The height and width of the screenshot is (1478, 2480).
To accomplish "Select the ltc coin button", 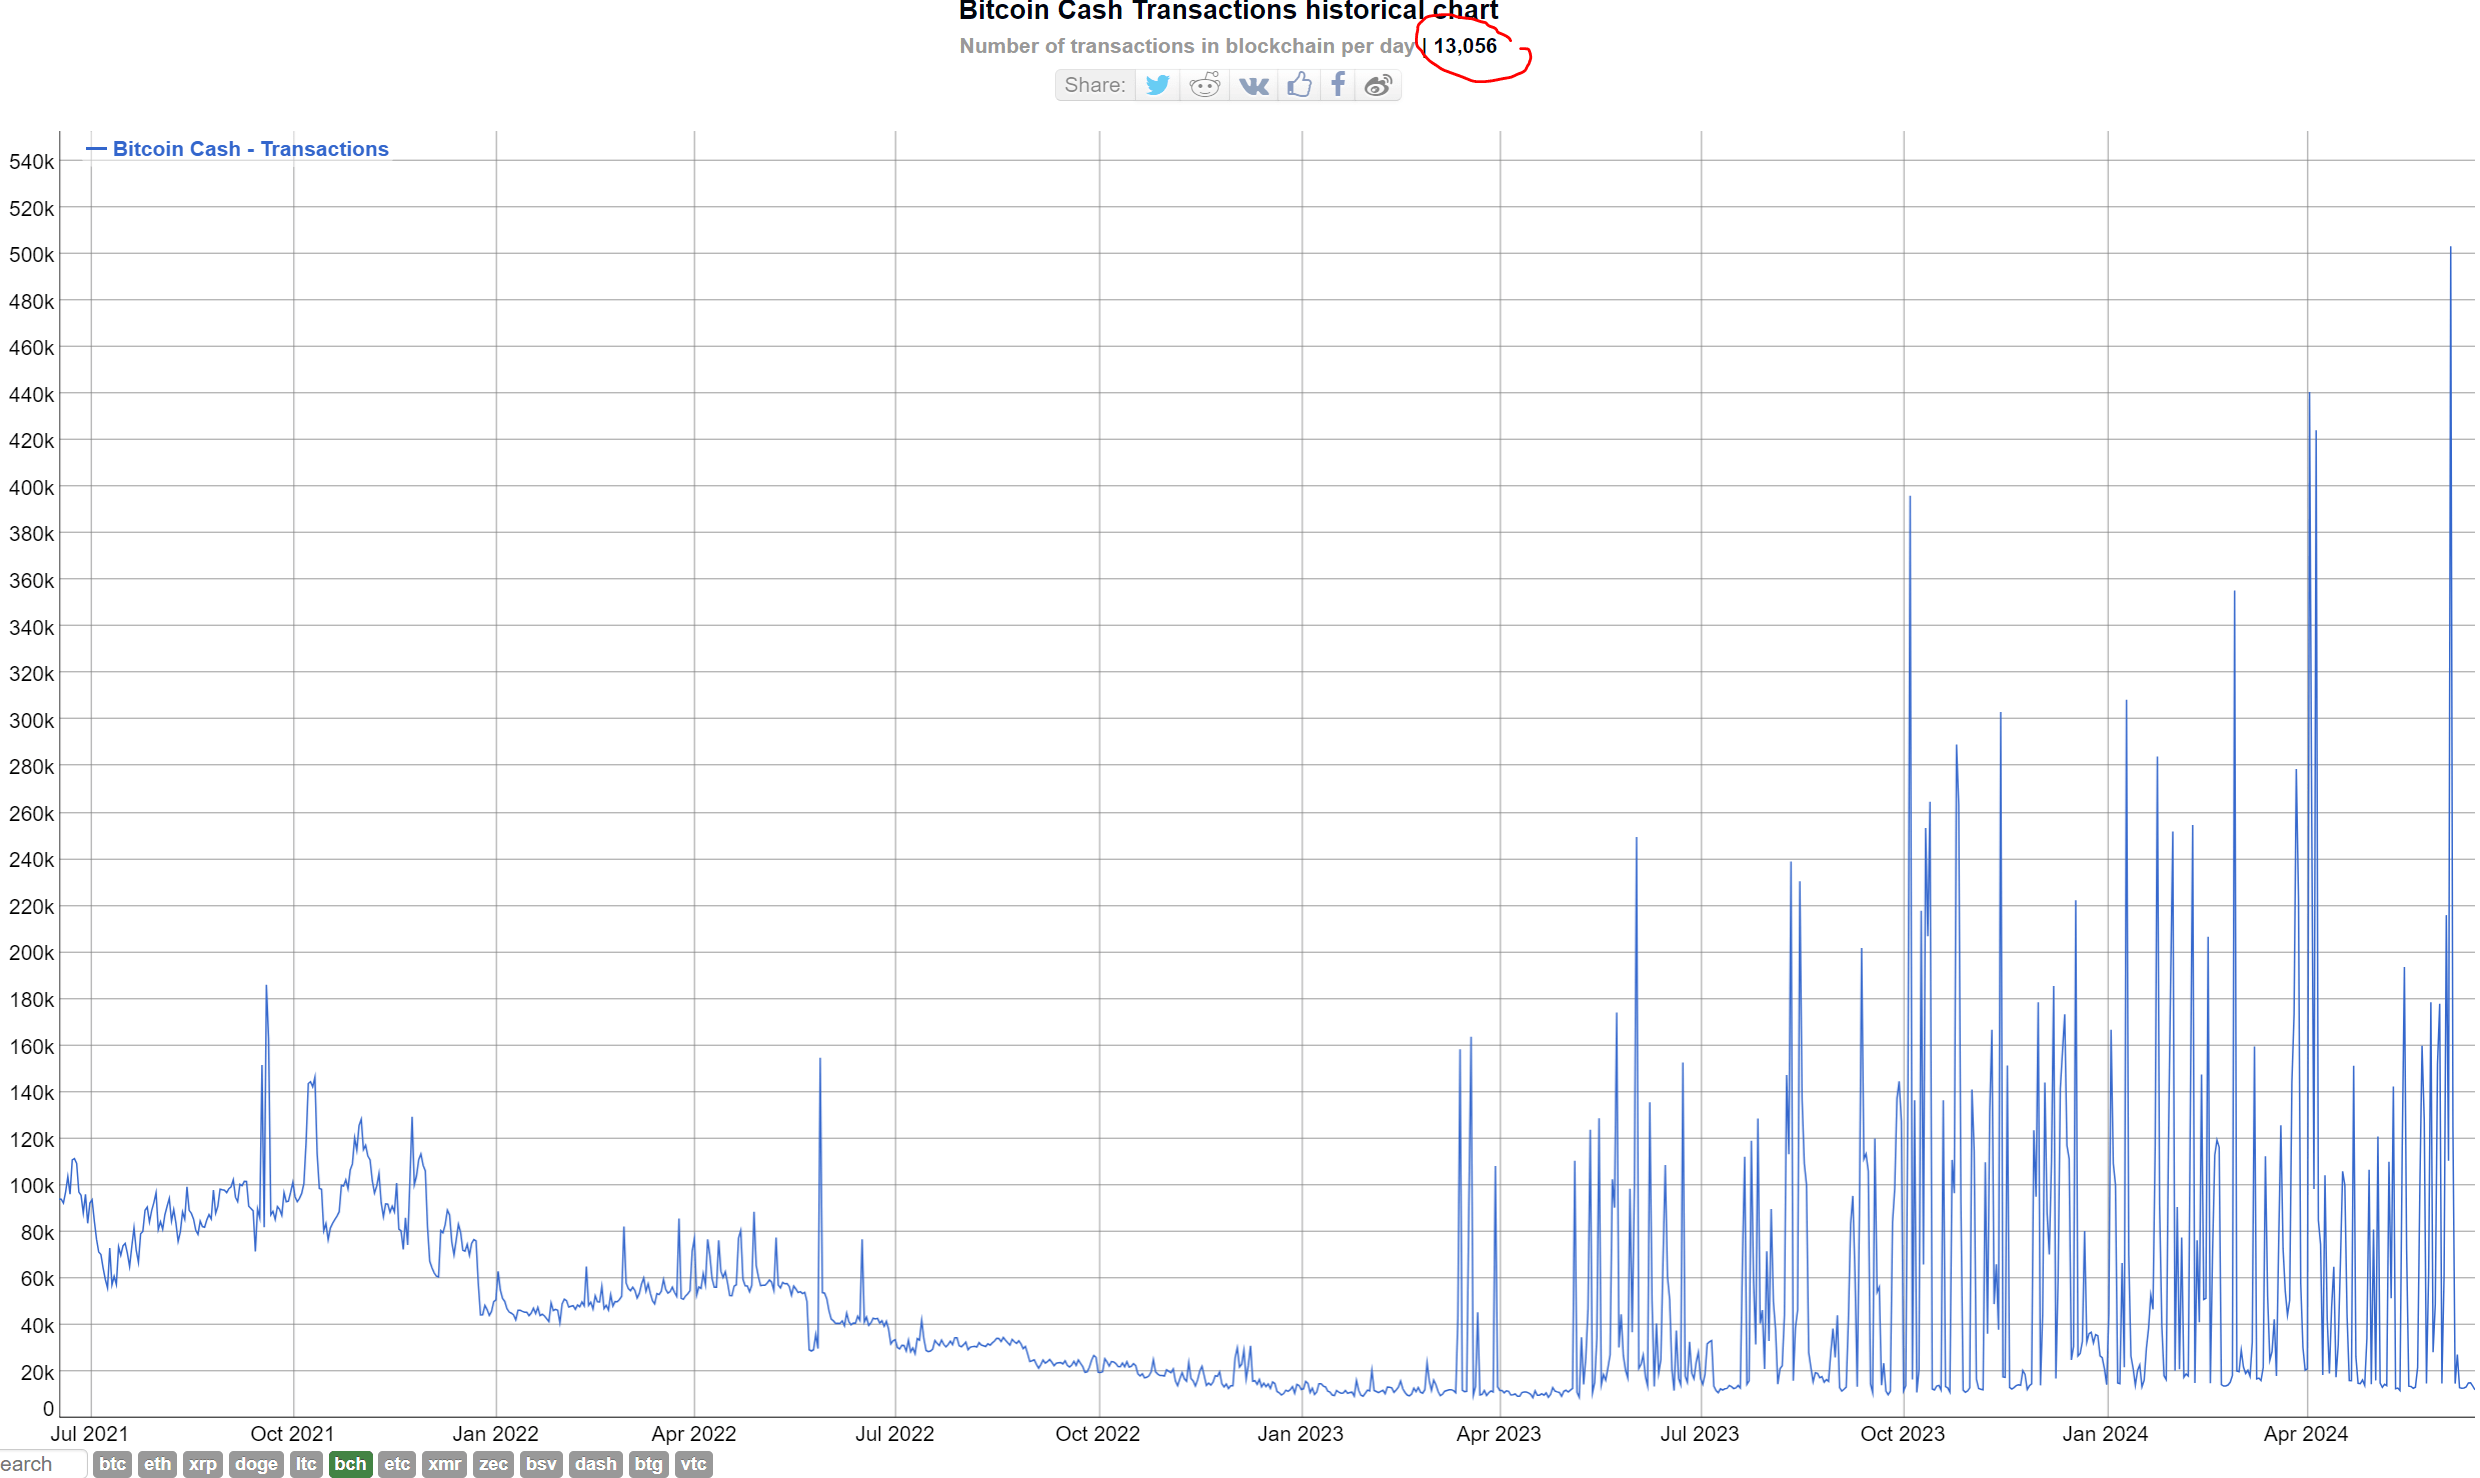I will [306, 1464].
